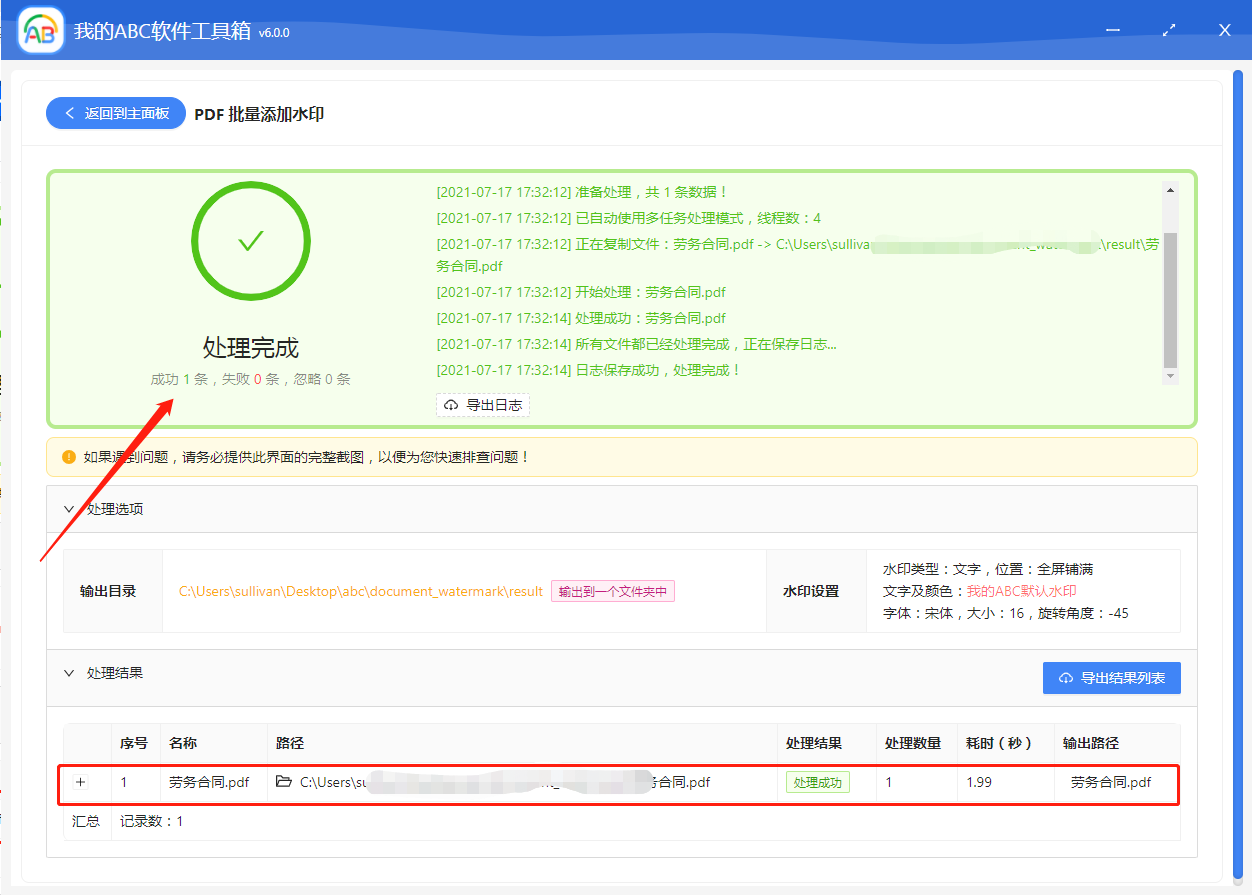Click the pink 输出到一个文件夹中 tag
Viewport: 1252px width, 895px height.
point(614,591)
